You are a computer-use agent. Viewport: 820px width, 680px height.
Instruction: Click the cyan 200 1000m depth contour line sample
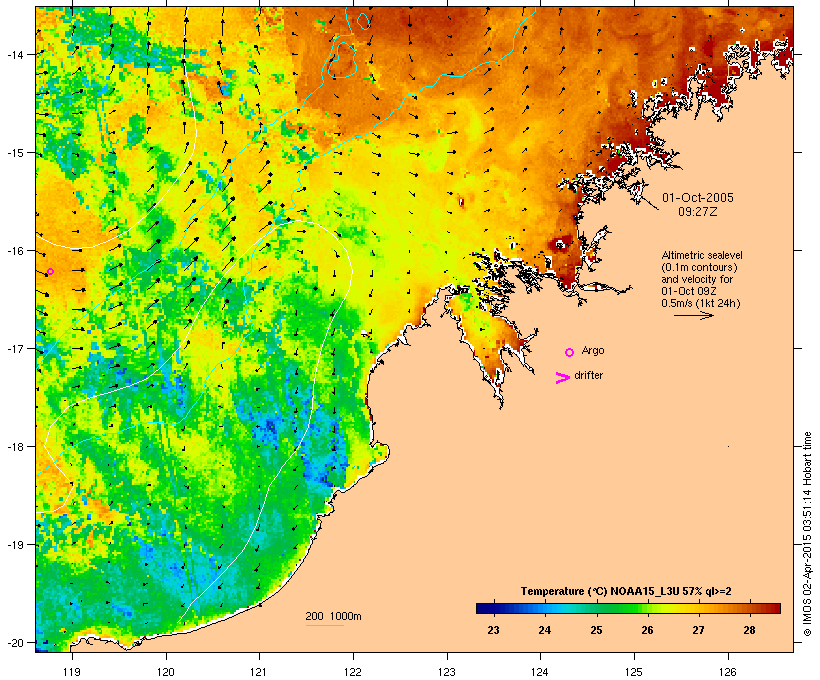click(325, 625)
